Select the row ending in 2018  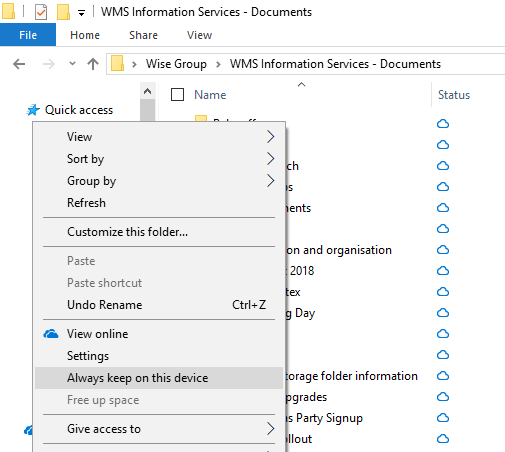(x=300, y=271)
